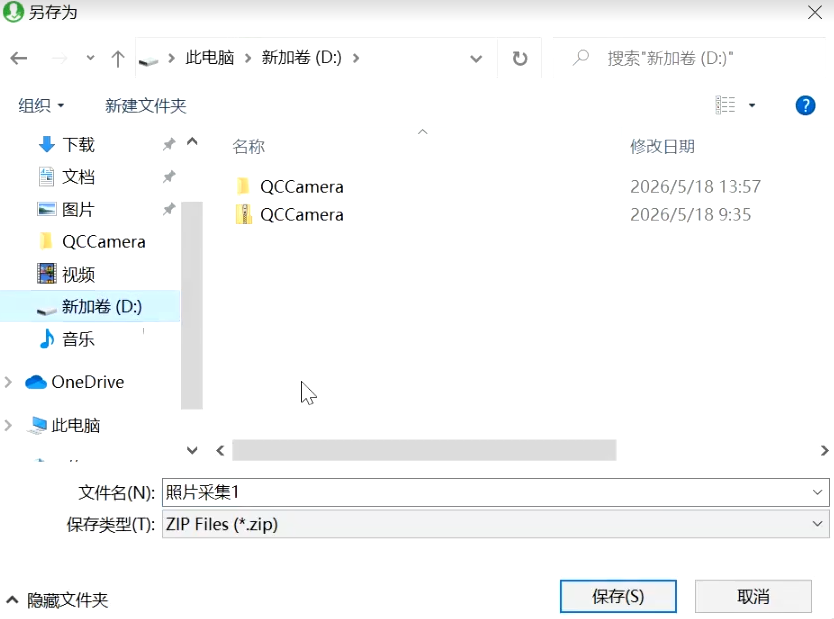Viewport: 834px width, 619px height.
Task: Create a folder with 新建文件夹
Action: click(x=145, y=105)
